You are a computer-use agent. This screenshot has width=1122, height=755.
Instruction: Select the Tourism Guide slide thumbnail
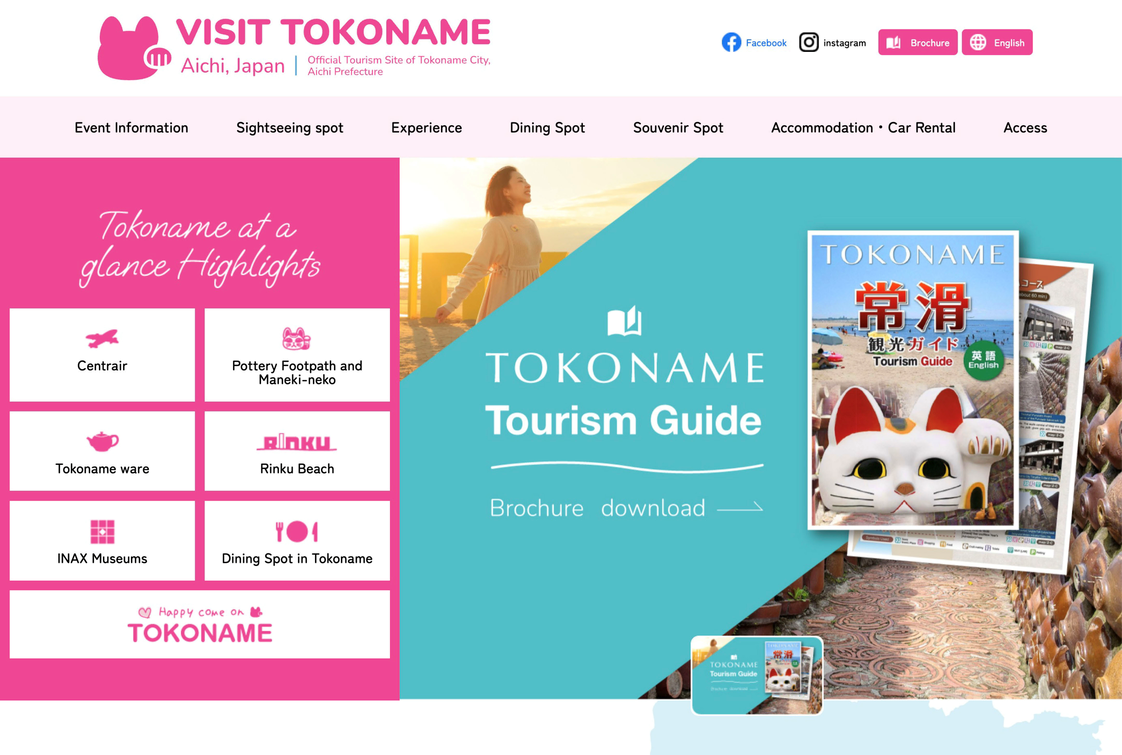[757, 675]
